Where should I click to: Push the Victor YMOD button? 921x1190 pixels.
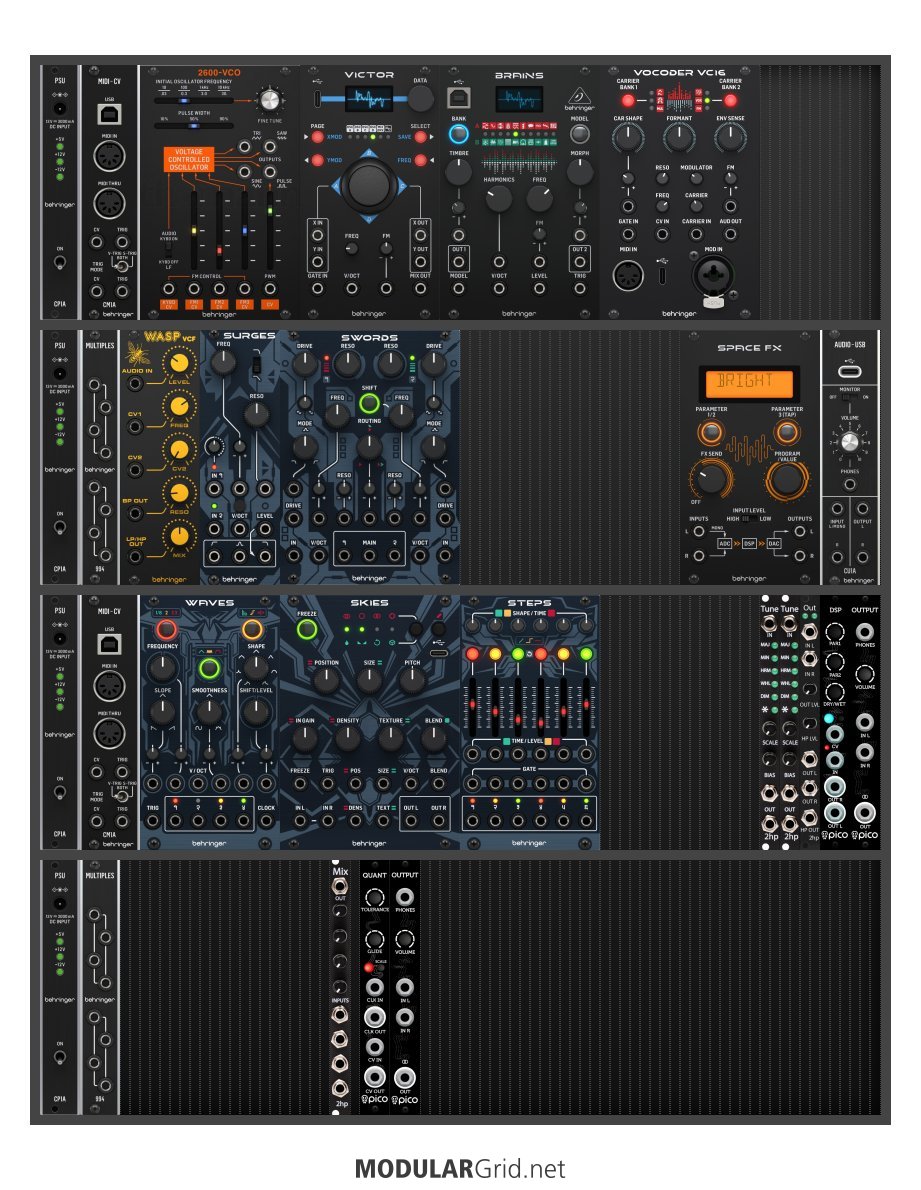pyautogui.click(x=318, y=161)
